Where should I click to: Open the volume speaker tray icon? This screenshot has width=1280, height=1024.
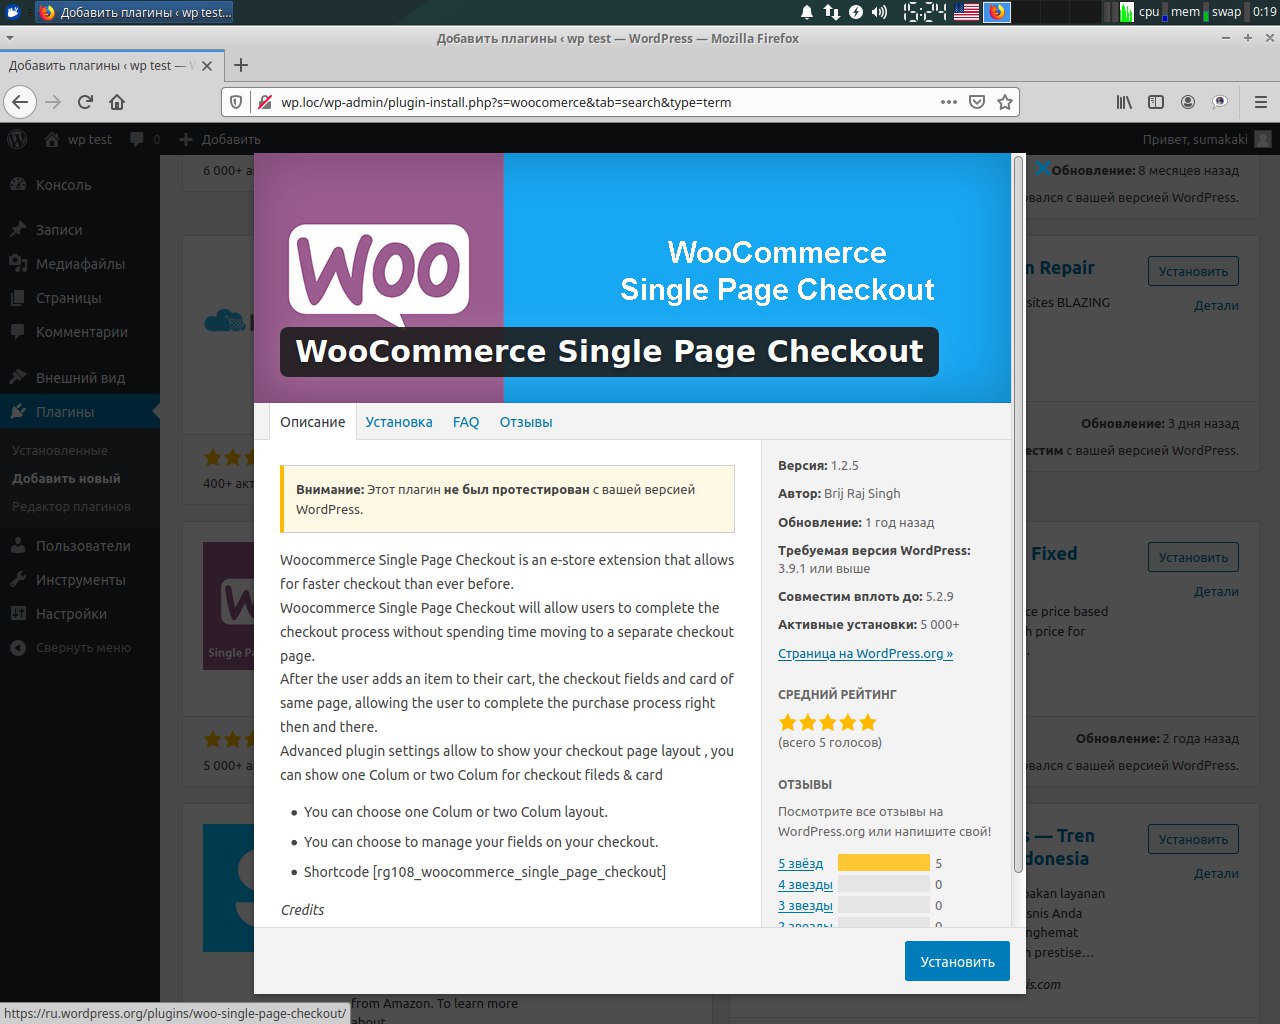[x=880, y=12]
